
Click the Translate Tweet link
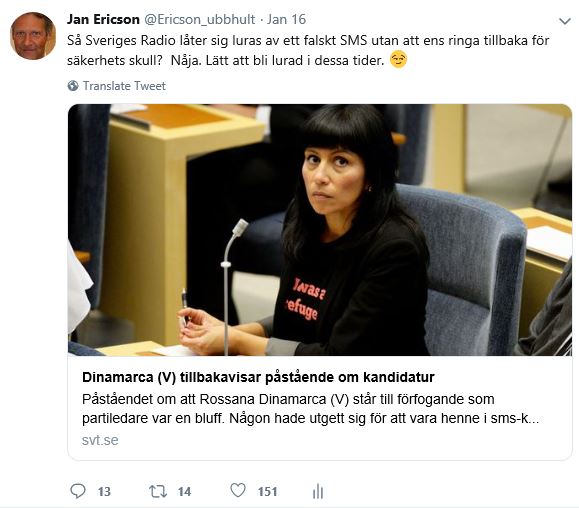click(124, 86)
